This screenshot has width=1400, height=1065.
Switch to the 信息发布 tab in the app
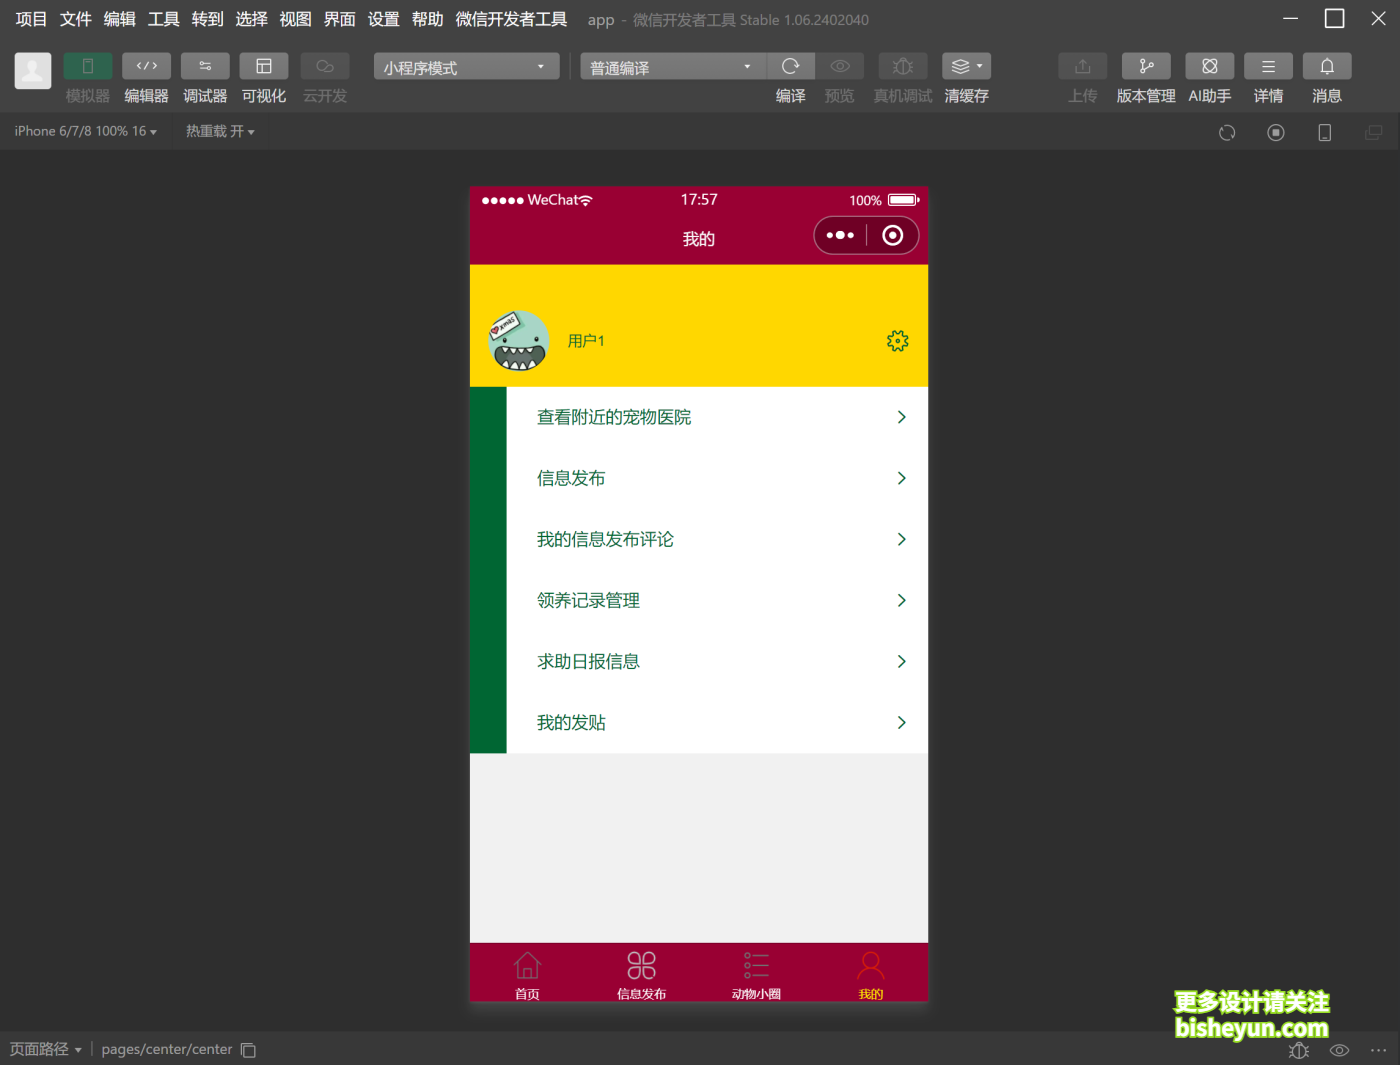click(641, 972)
